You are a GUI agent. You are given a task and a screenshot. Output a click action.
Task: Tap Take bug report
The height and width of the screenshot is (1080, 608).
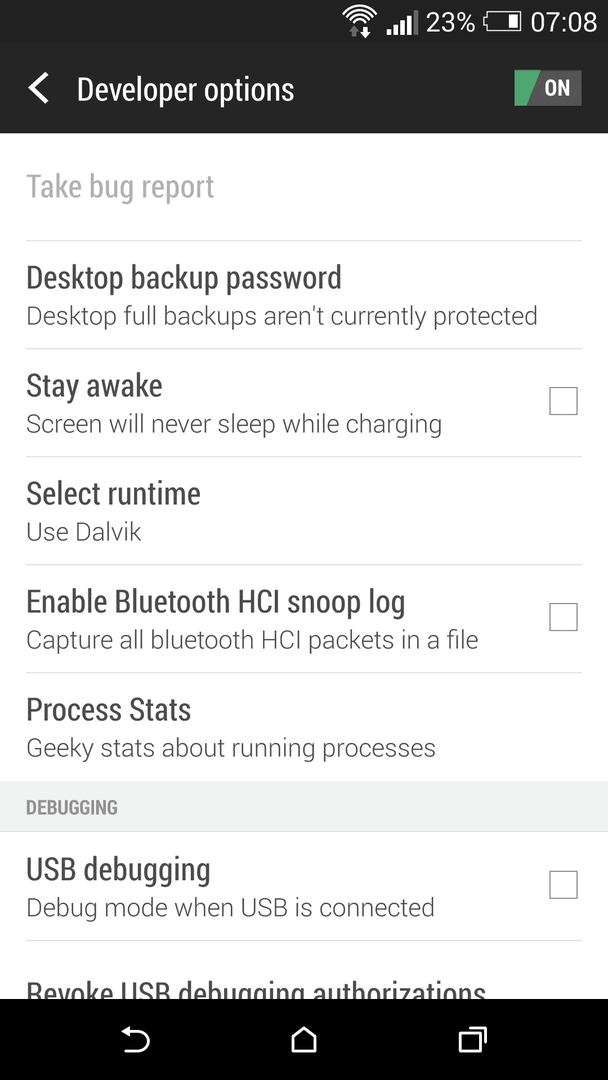(304, 187)
